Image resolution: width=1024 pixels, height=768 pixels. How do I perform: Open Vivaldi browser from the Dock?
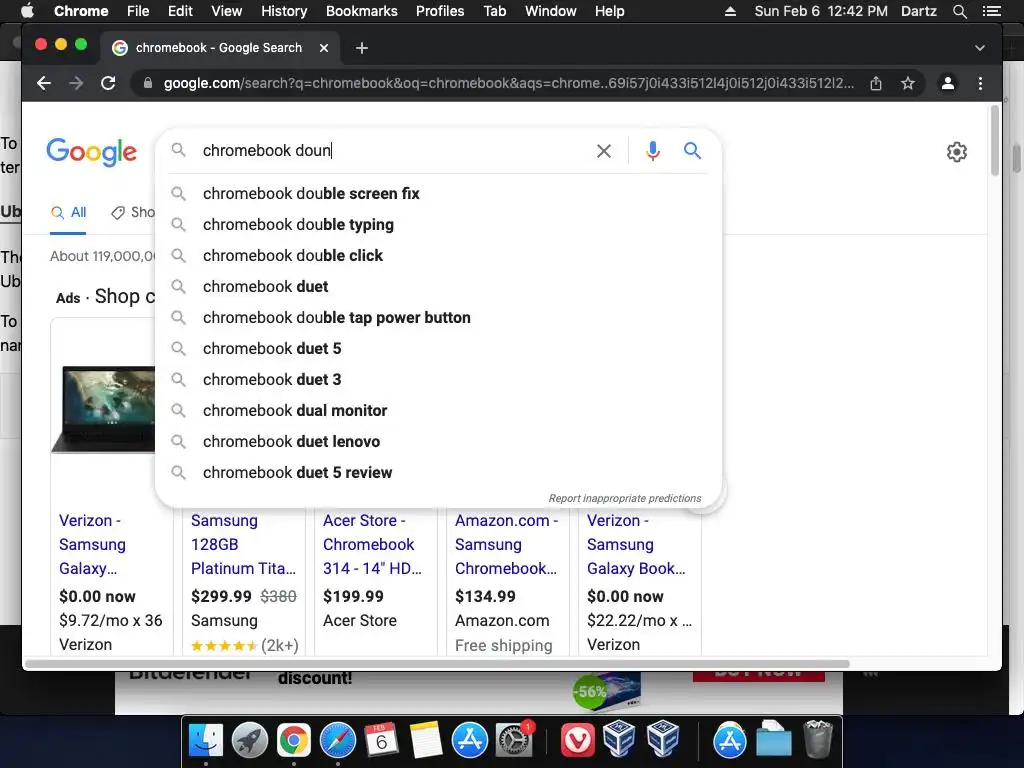point(578,740)
